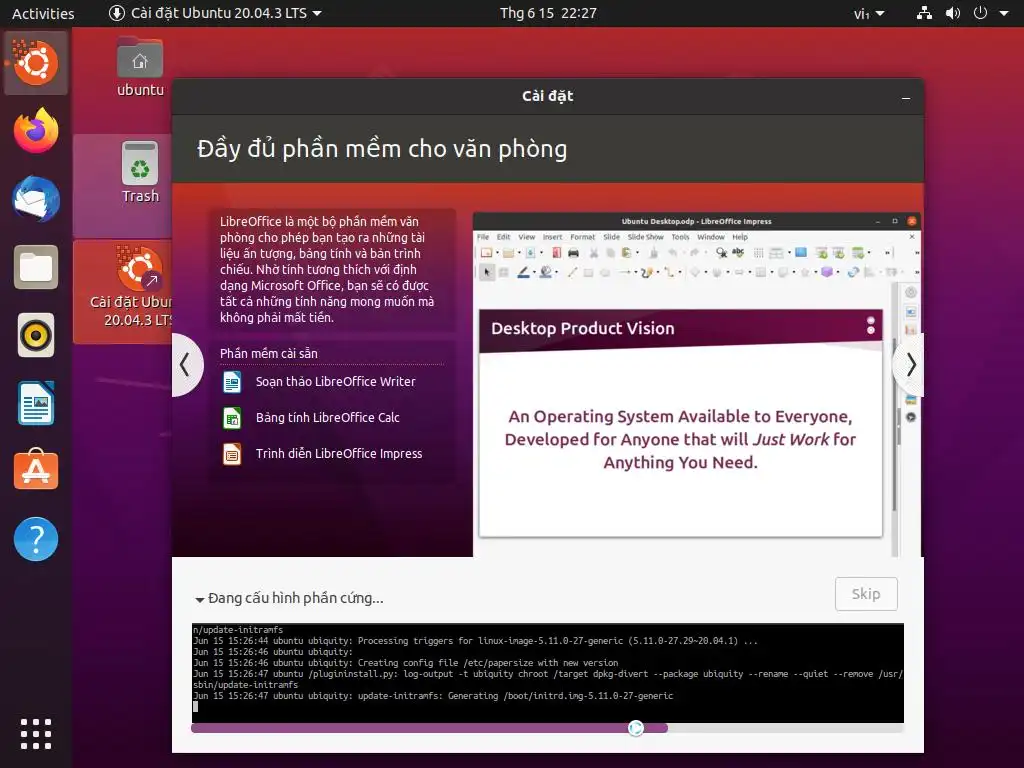Collapse the Đang cấu hình phần cứng details expander

tap(200, 599)
